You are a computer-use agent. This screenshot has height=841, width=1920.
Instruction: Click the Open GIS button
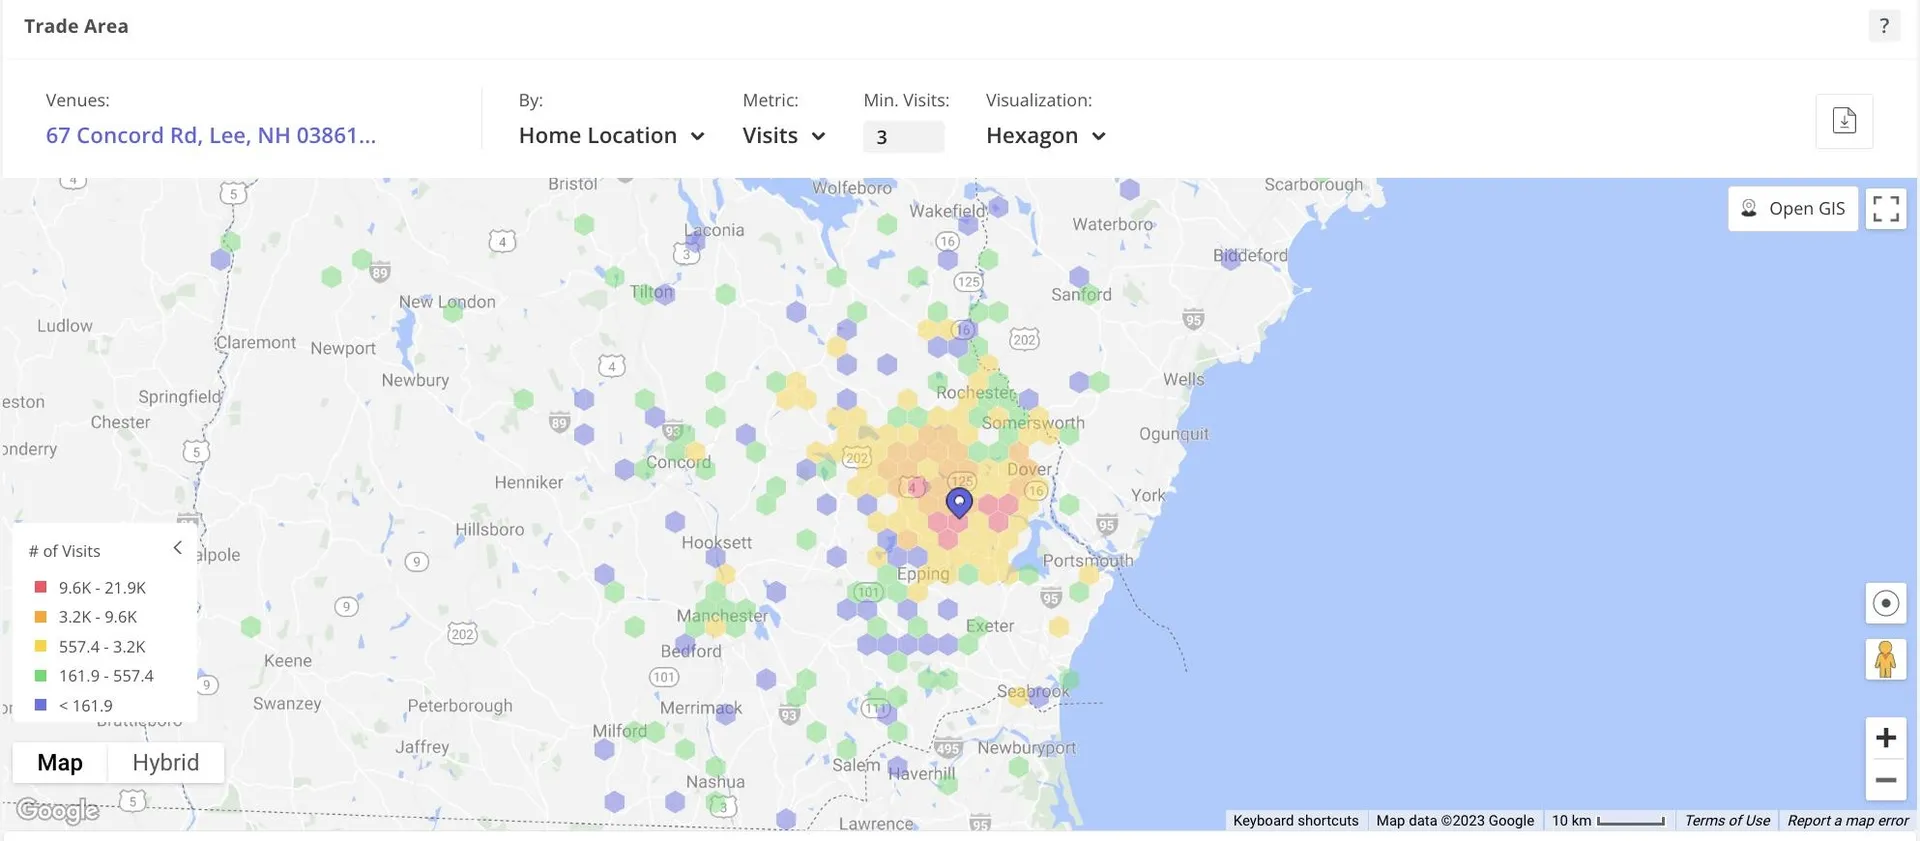(1792, 209)
